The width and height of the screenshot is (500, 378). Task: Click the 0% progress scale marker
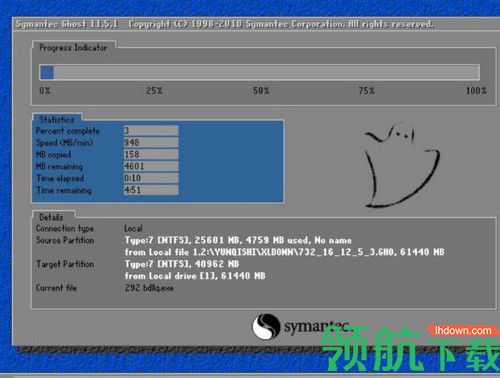tap(45, 91)
